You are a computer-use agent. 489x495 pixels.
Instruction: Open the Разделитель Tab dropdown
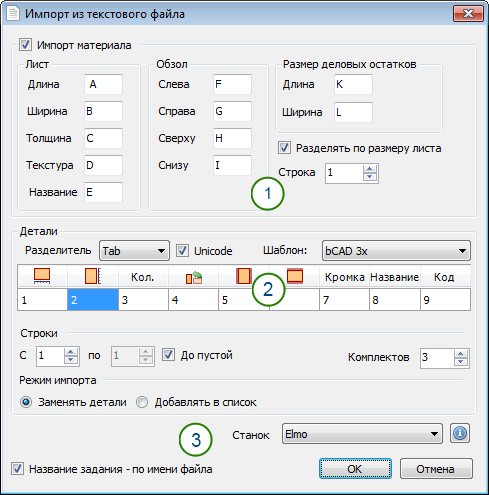134,251
